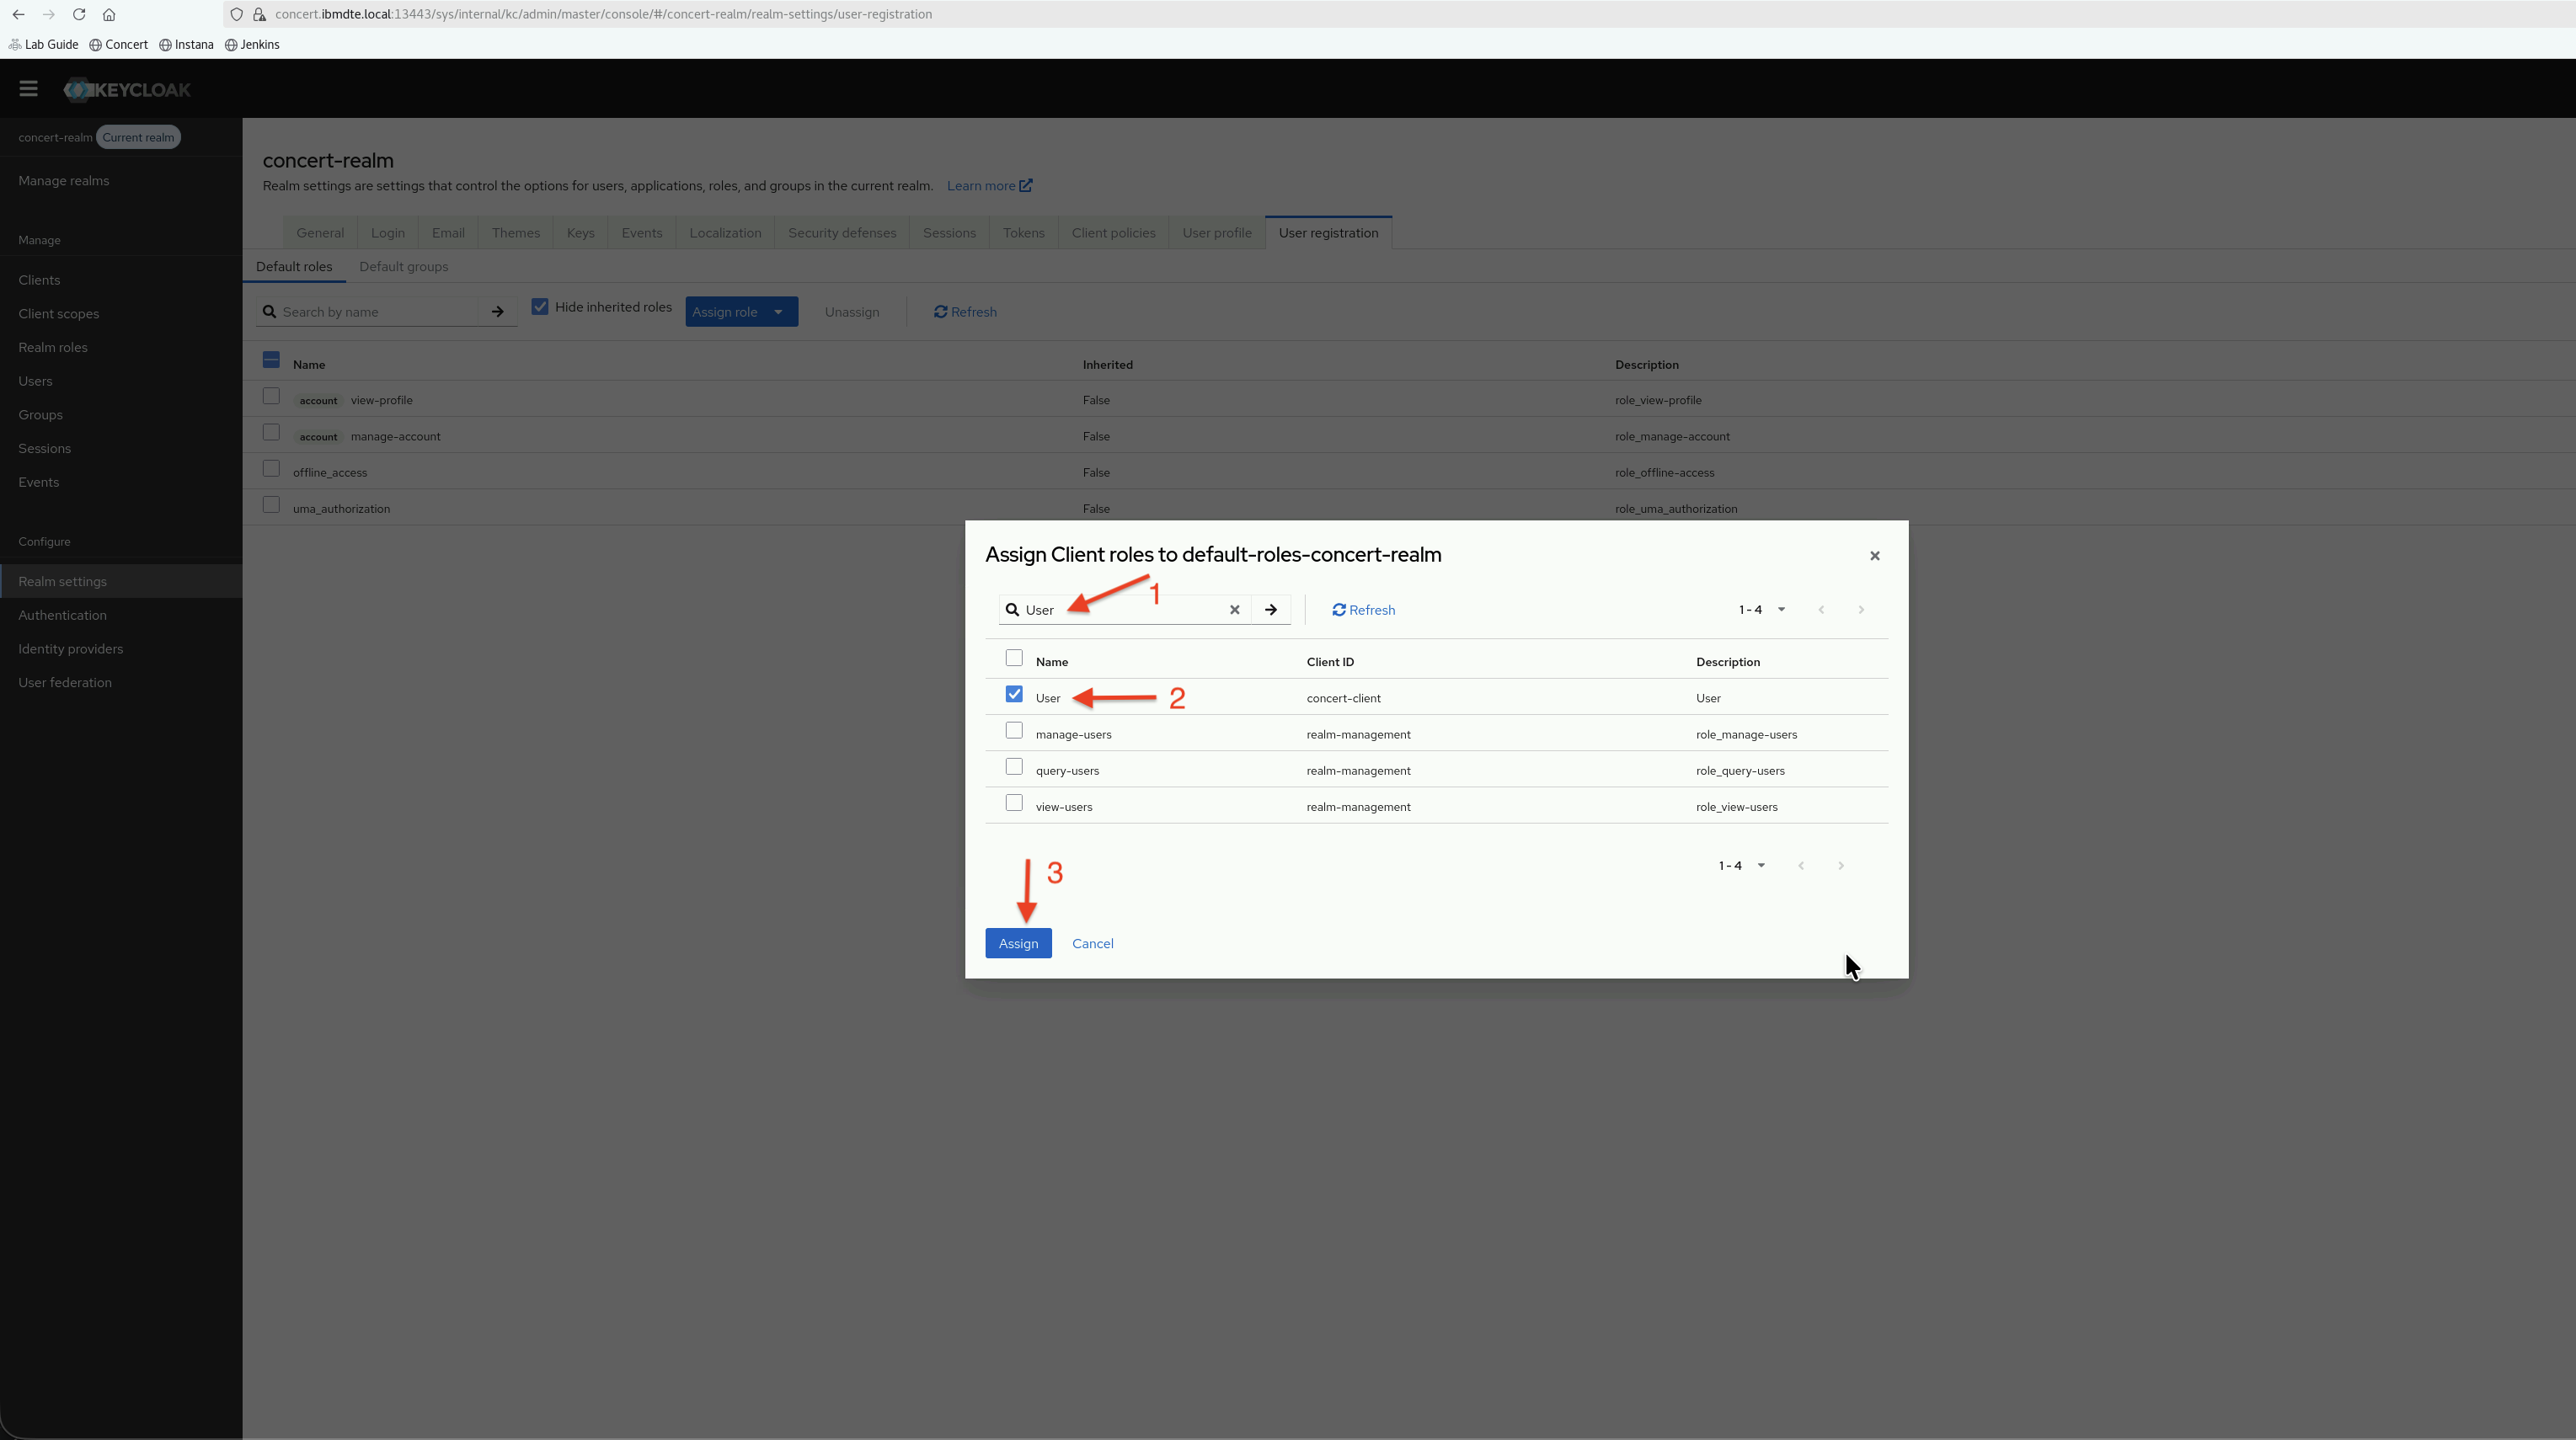Toggle Hide inherited roles checkbox
2576x1440 pixels.
click(540, 307)
